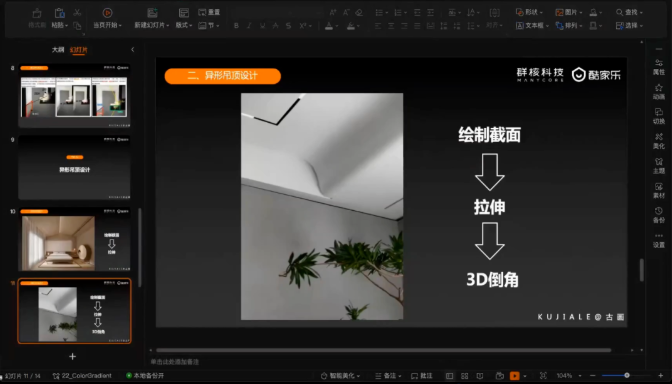The image size is (672, 384).
Task: Toggle Bold formatting
Action: click(236, 26)
